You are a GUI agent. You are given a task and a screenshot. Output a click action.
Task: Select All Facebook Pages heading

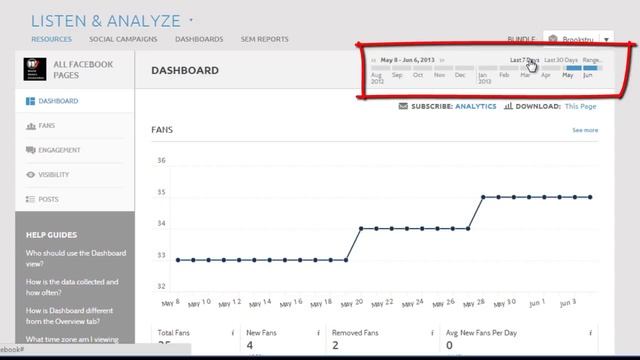[83, 70]
